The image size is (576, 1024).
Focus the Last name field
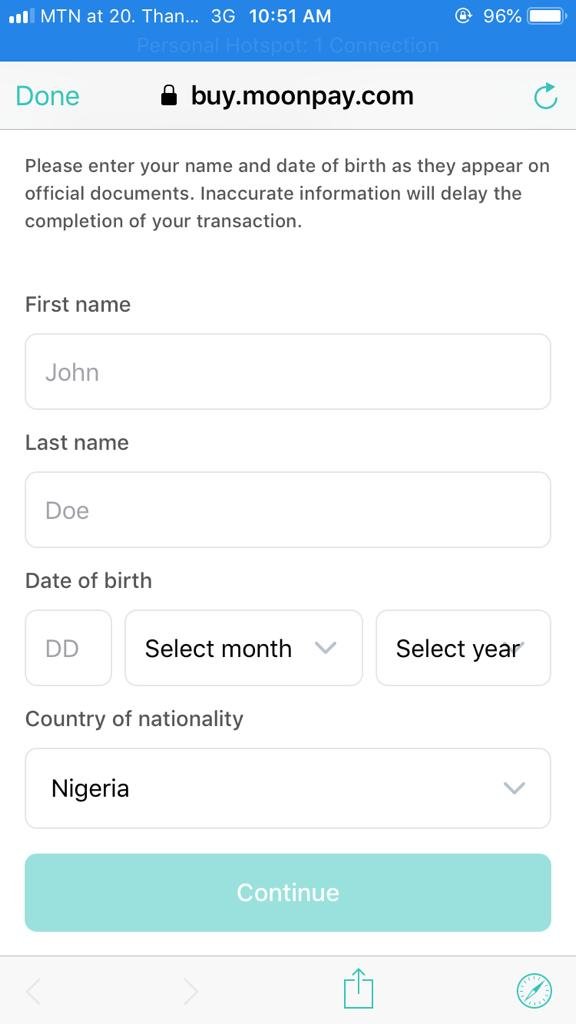pos(288,510)
